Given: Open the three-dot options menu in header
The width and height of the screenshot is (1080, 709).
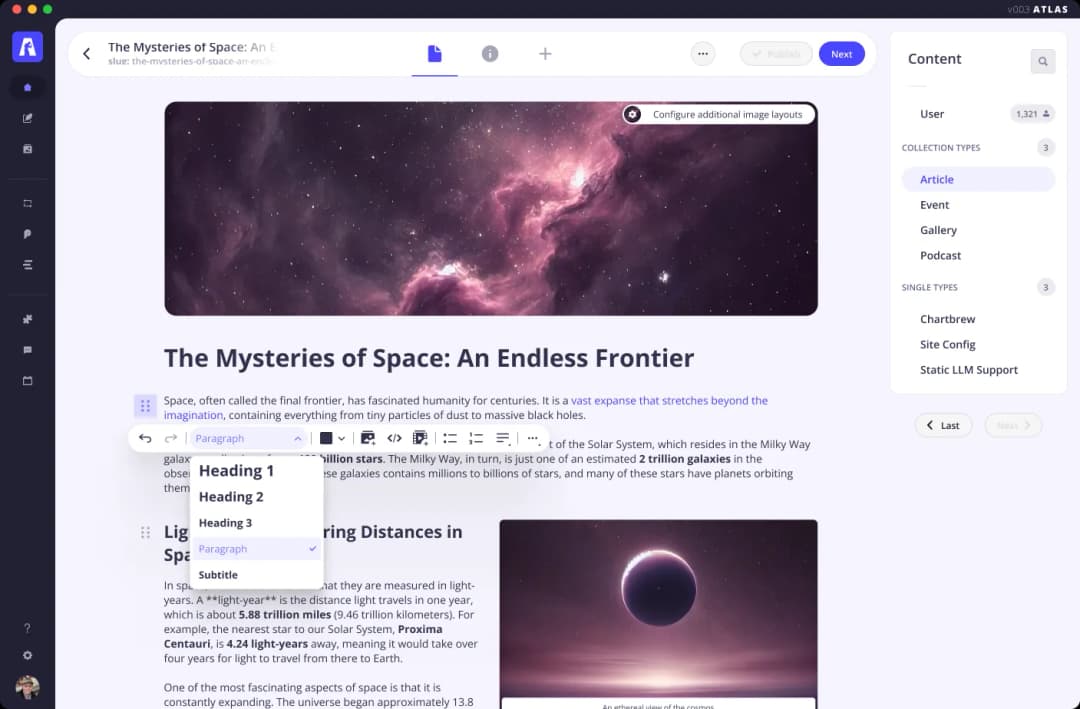Looking at the screenshot, I should (x=703, y=54).
